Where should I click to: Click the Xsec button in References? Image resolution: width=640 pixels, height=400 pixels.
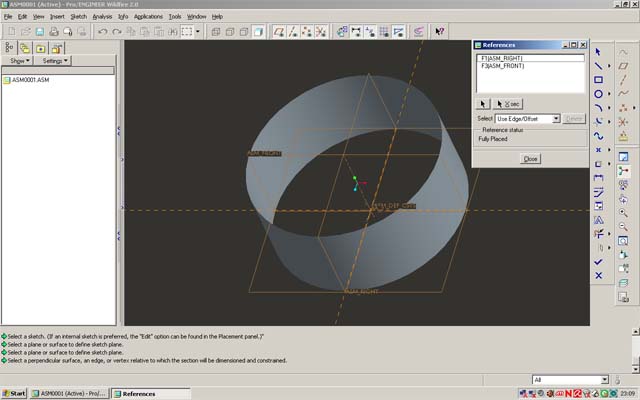510,103
